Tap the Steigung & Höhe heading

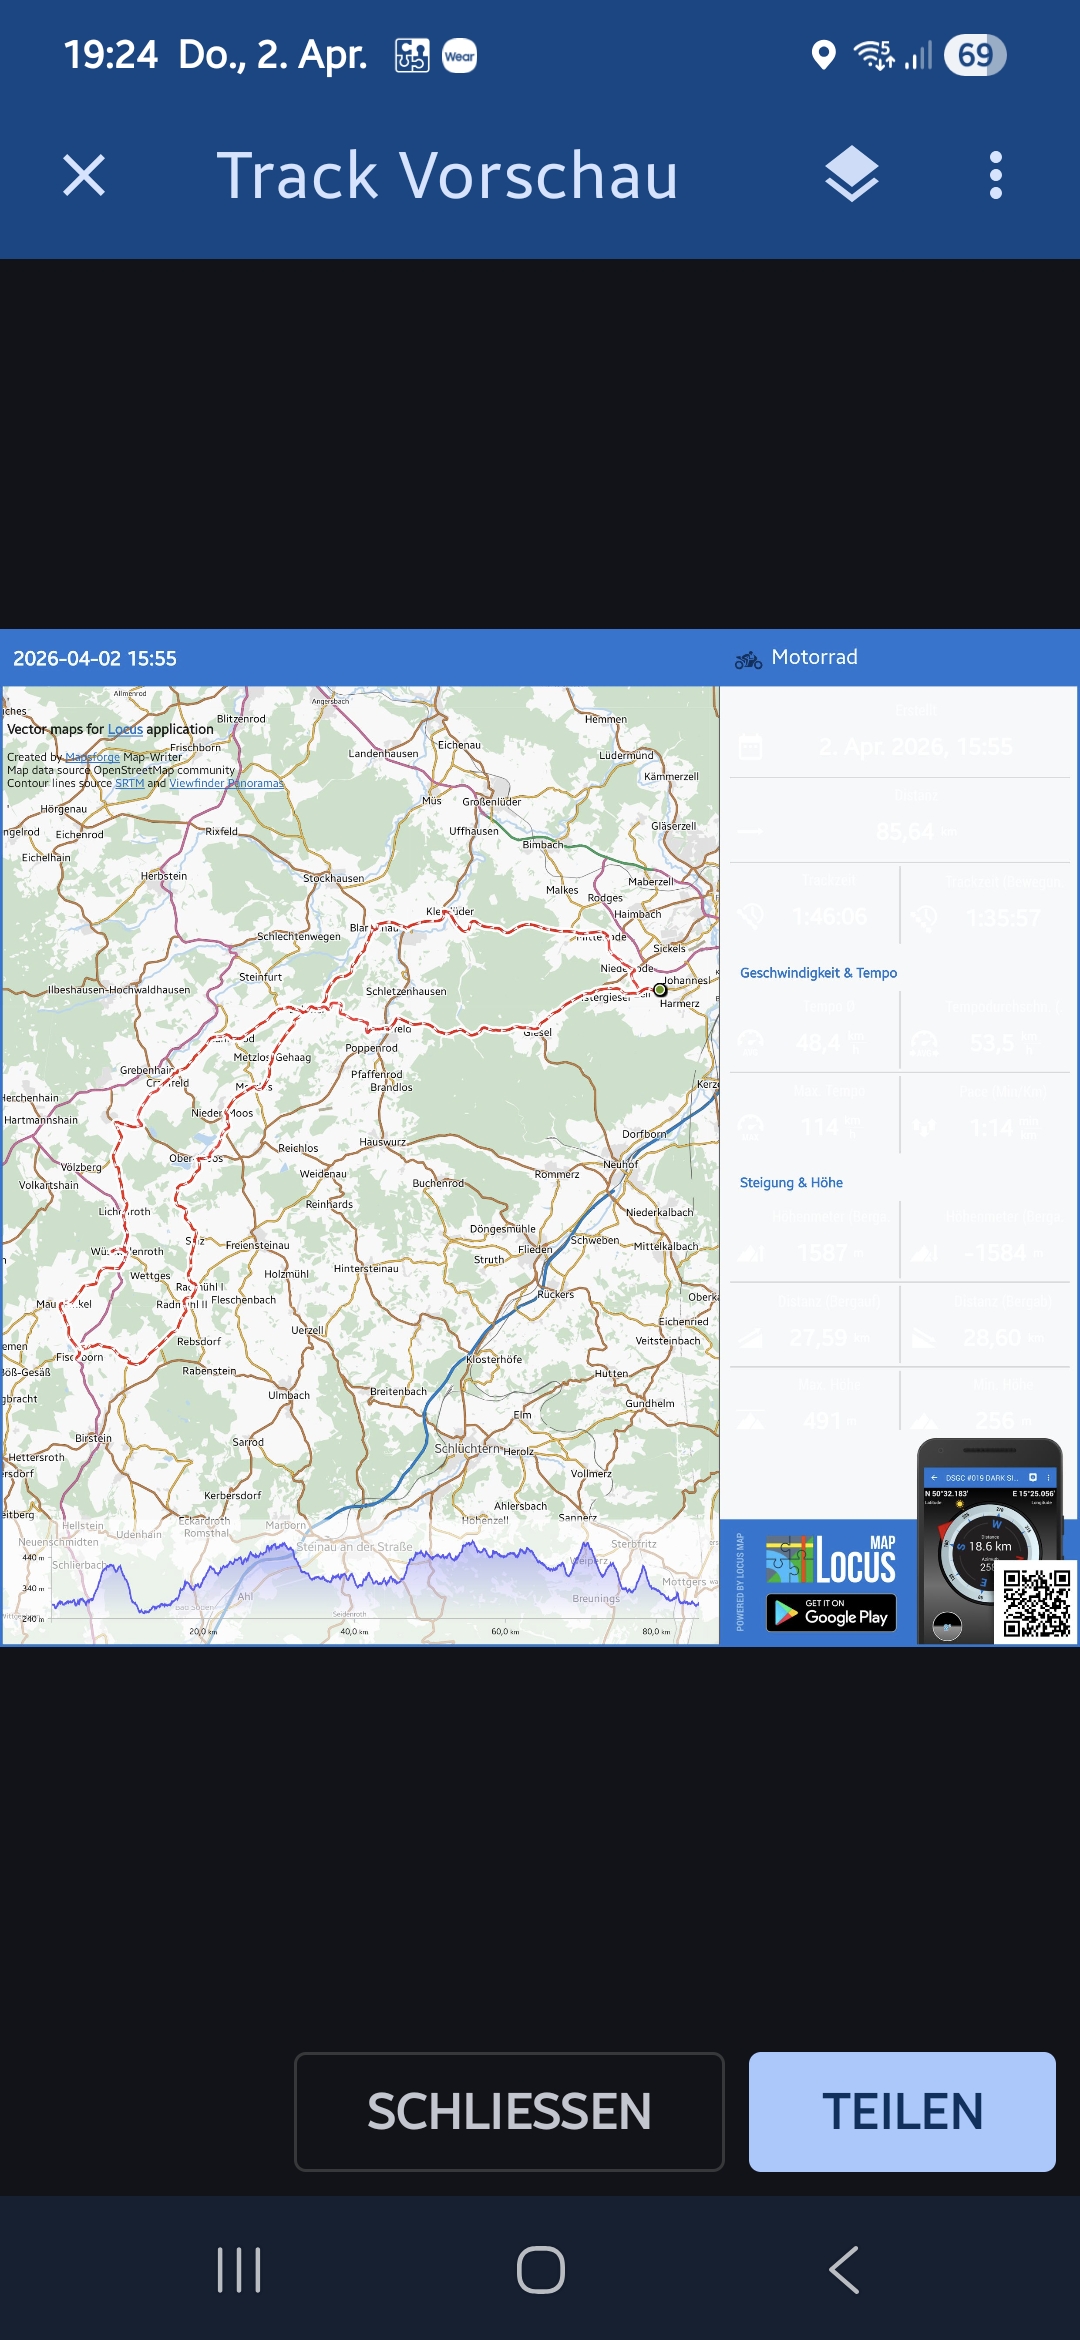791,1183
